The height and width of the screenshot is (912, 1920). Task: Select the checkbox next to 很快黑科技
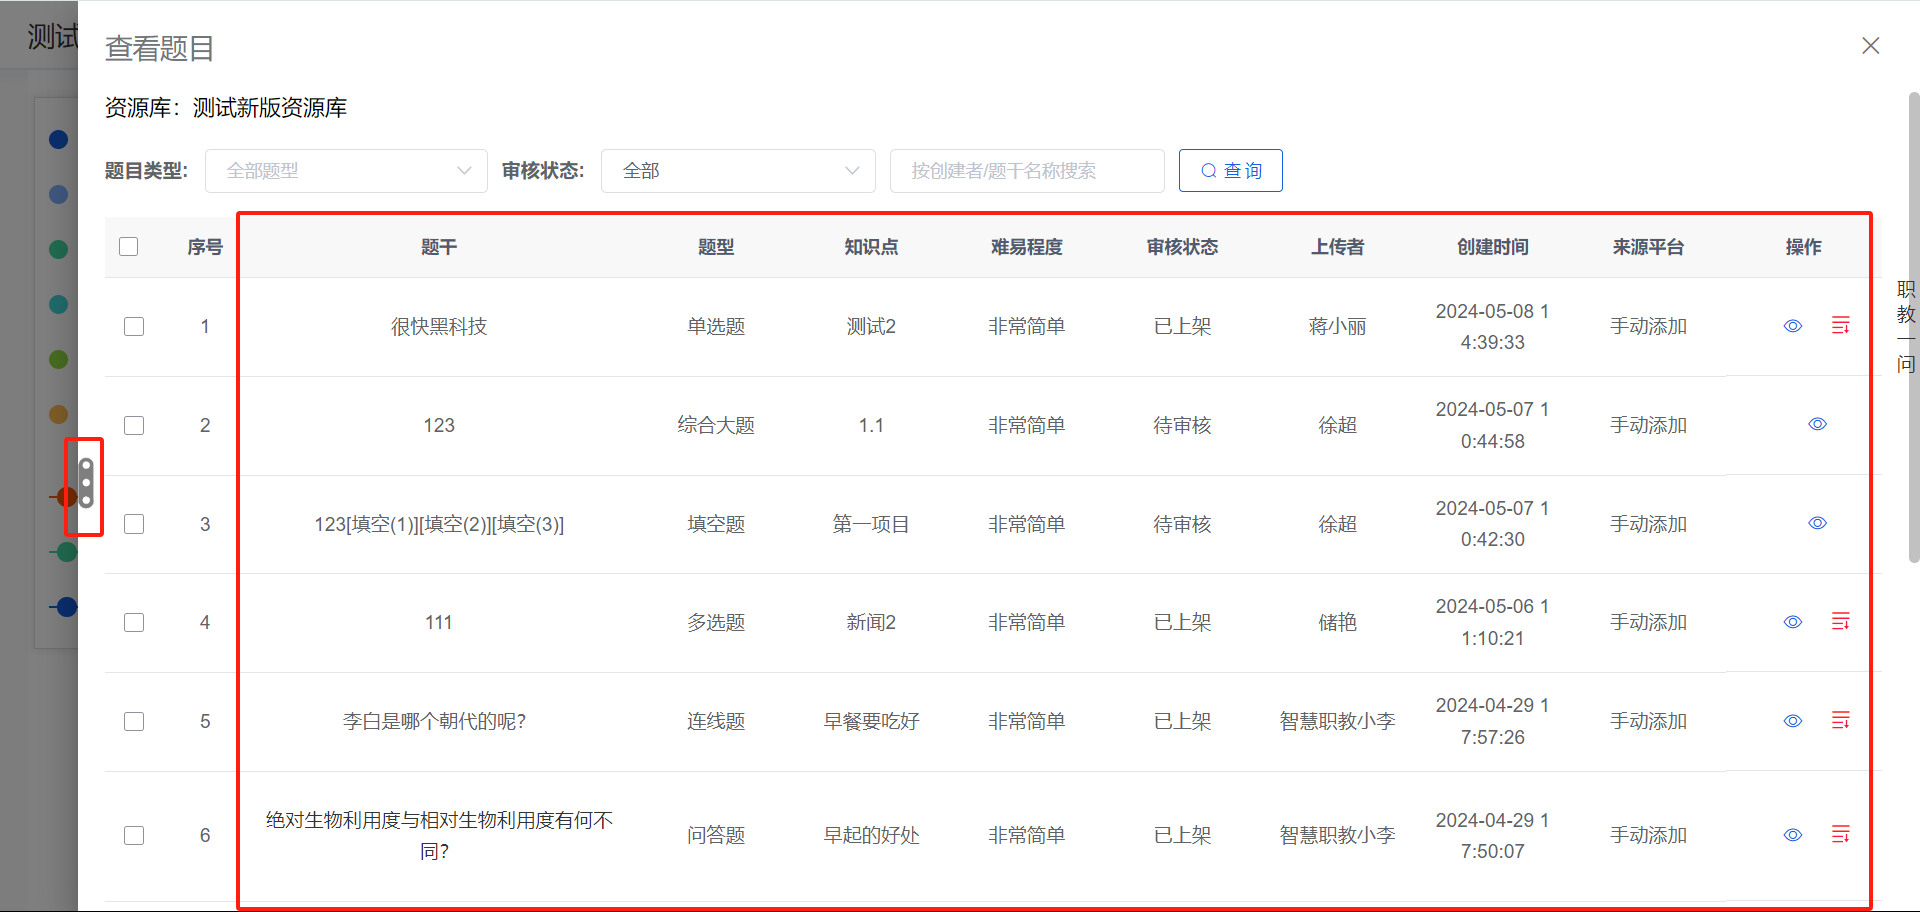tap(133, 326)
